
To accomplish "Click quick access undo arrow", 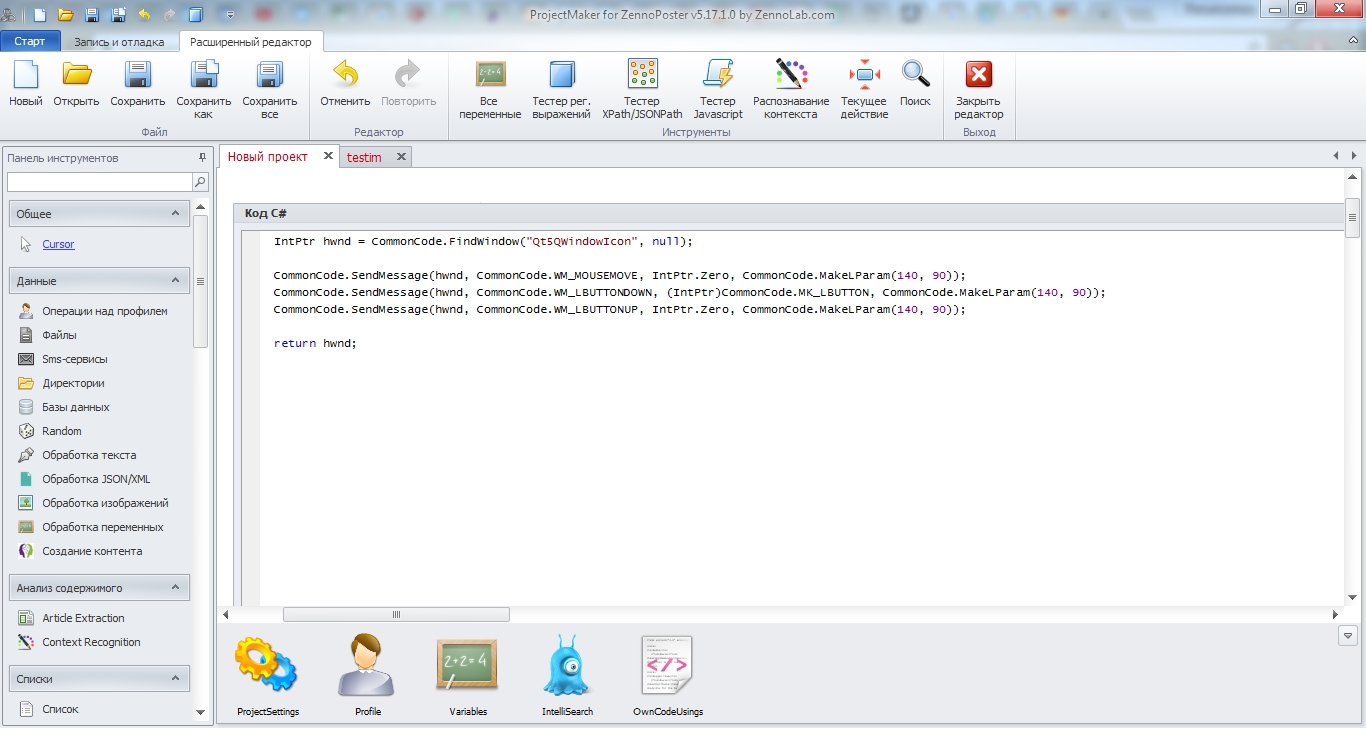I will pos(144,15).
